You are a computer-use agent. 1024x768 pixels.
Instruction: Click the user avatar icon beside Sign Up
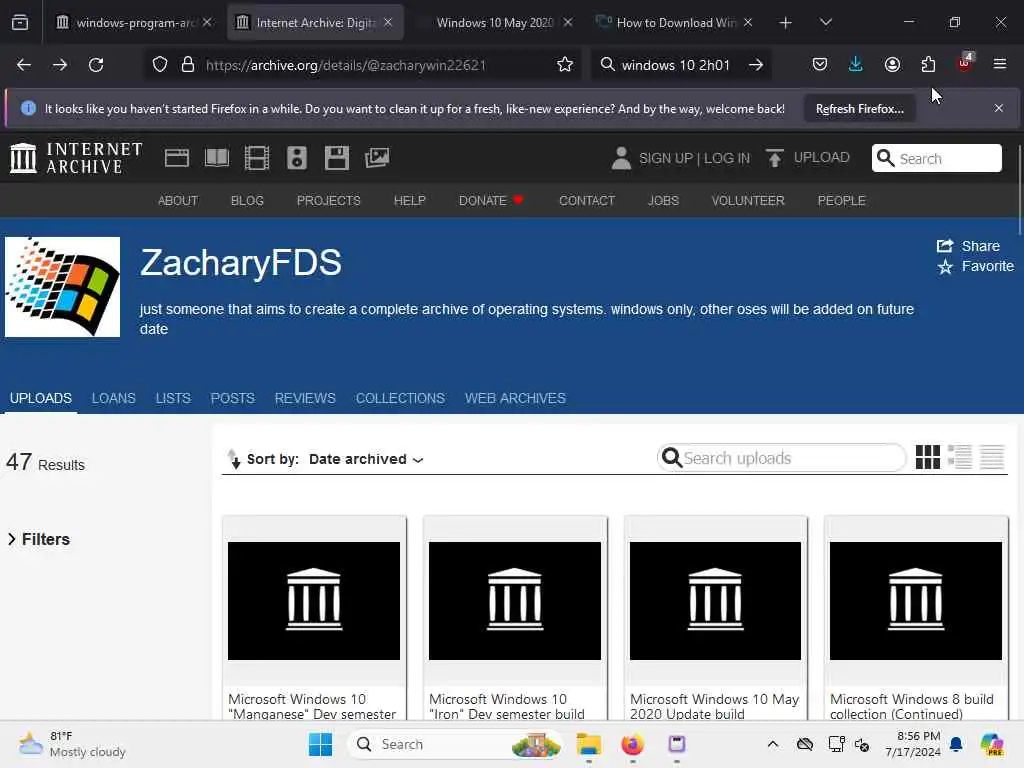coord(621,158)
